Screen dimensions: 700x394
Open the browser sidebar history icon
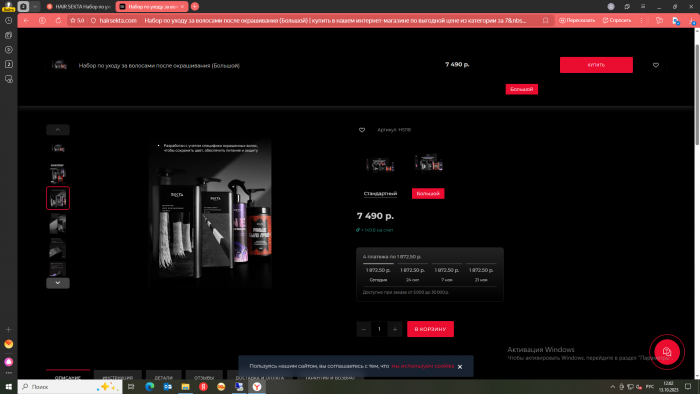click(8, 21)
